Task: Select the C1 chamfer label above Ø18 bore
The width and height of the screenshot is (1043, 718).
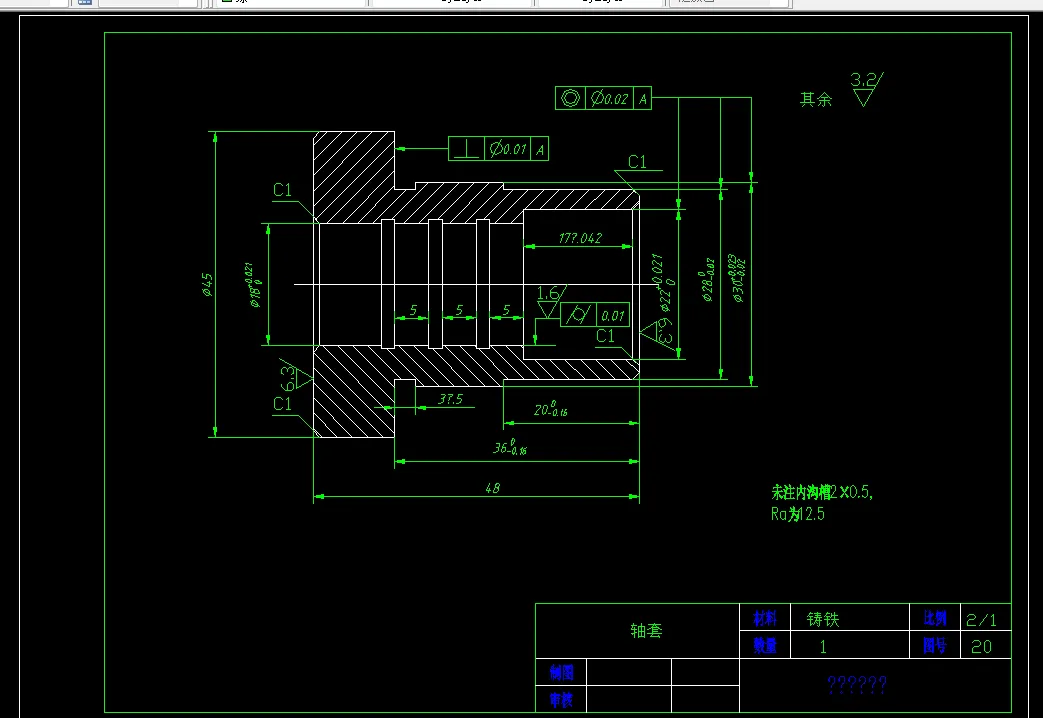Action: [283, 190]
